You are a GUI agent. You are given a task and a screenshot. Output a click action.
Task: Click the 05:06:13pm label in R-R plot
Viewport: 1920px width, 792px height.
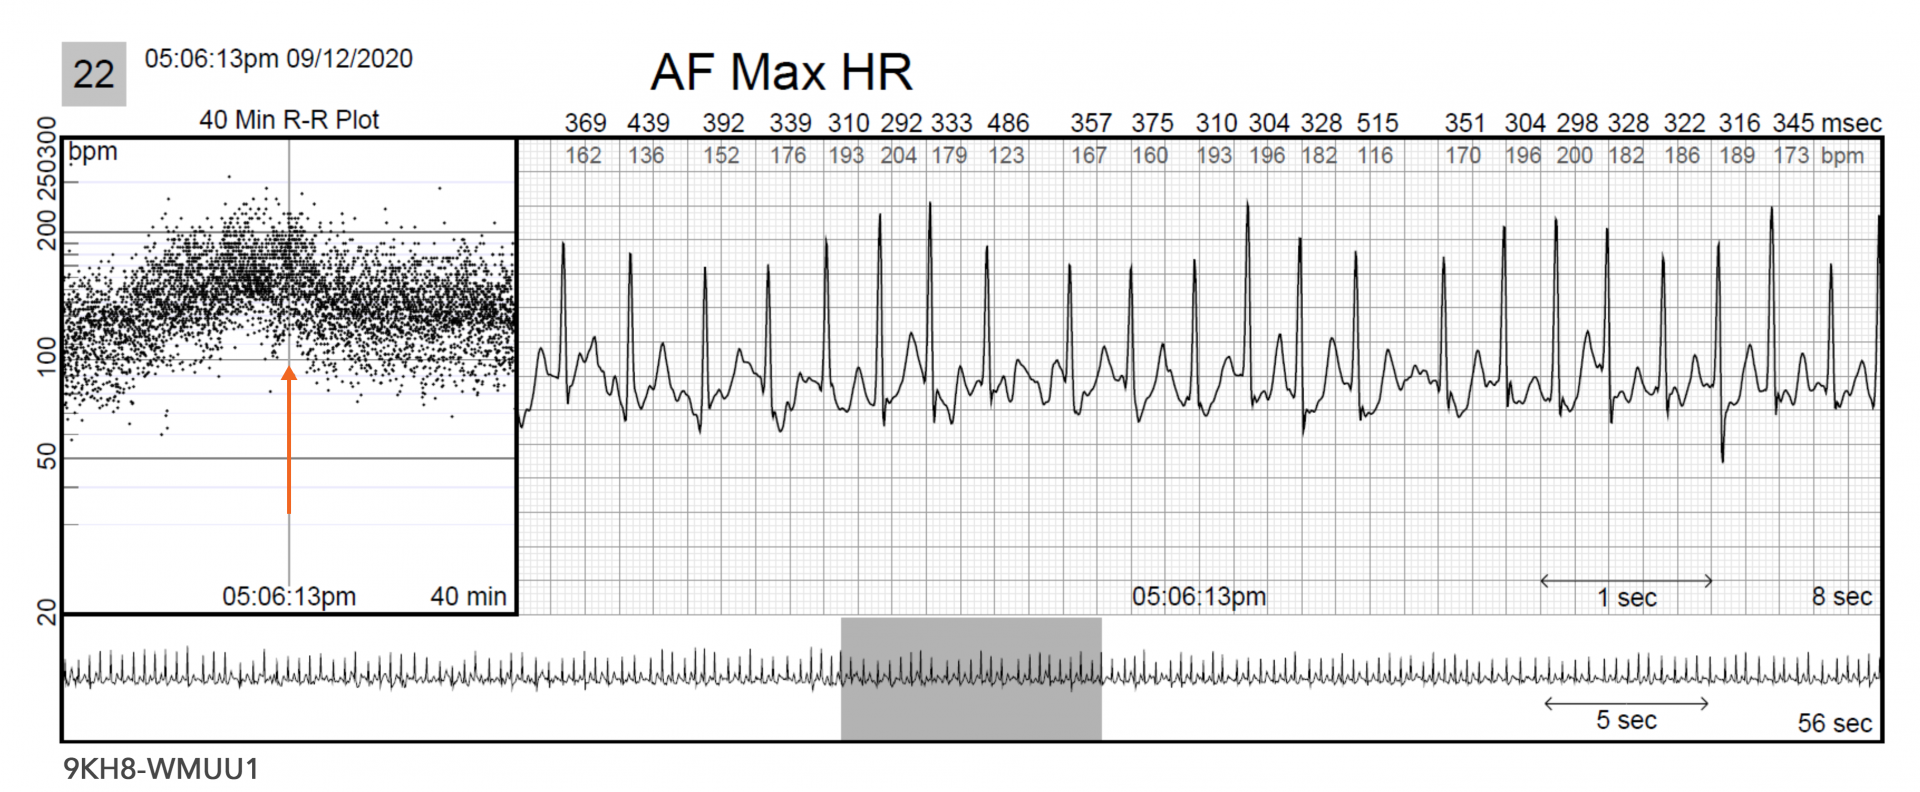tap(289, 597)
